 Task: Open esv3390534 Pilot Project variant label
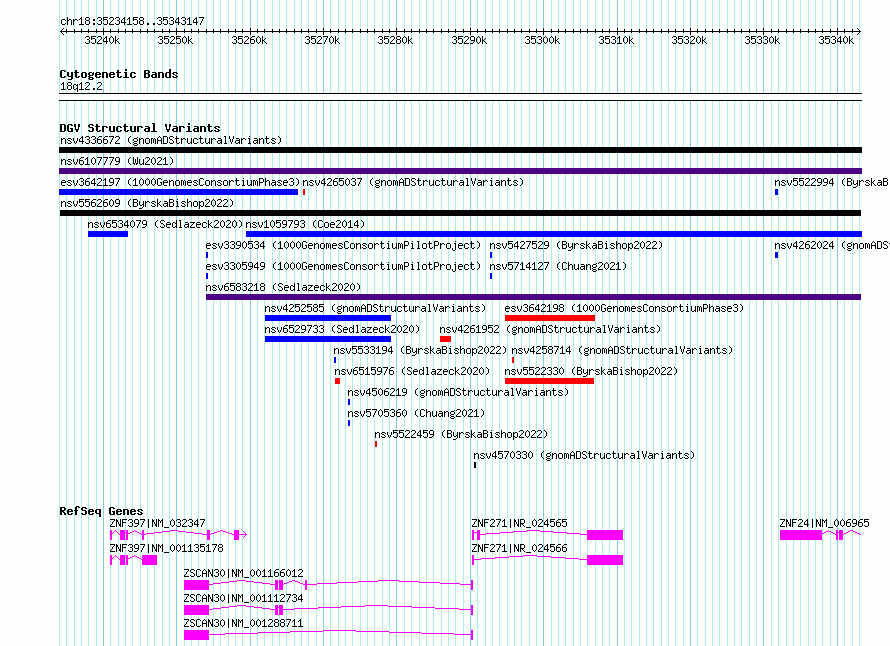pyautogui.click(x=343, y=245)
